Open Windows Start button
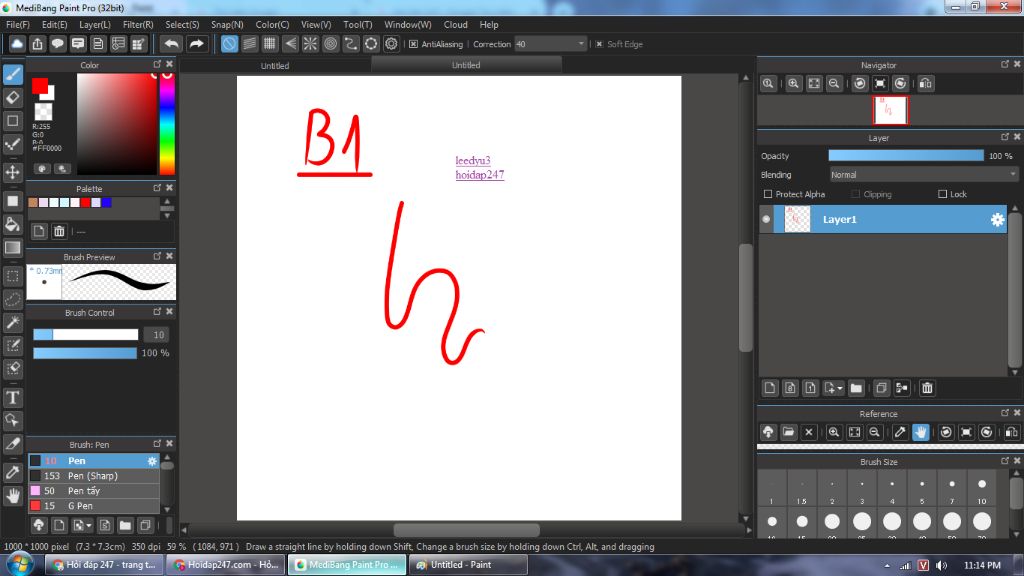The height and width of the screenshot is (576, 1024). 20,564
